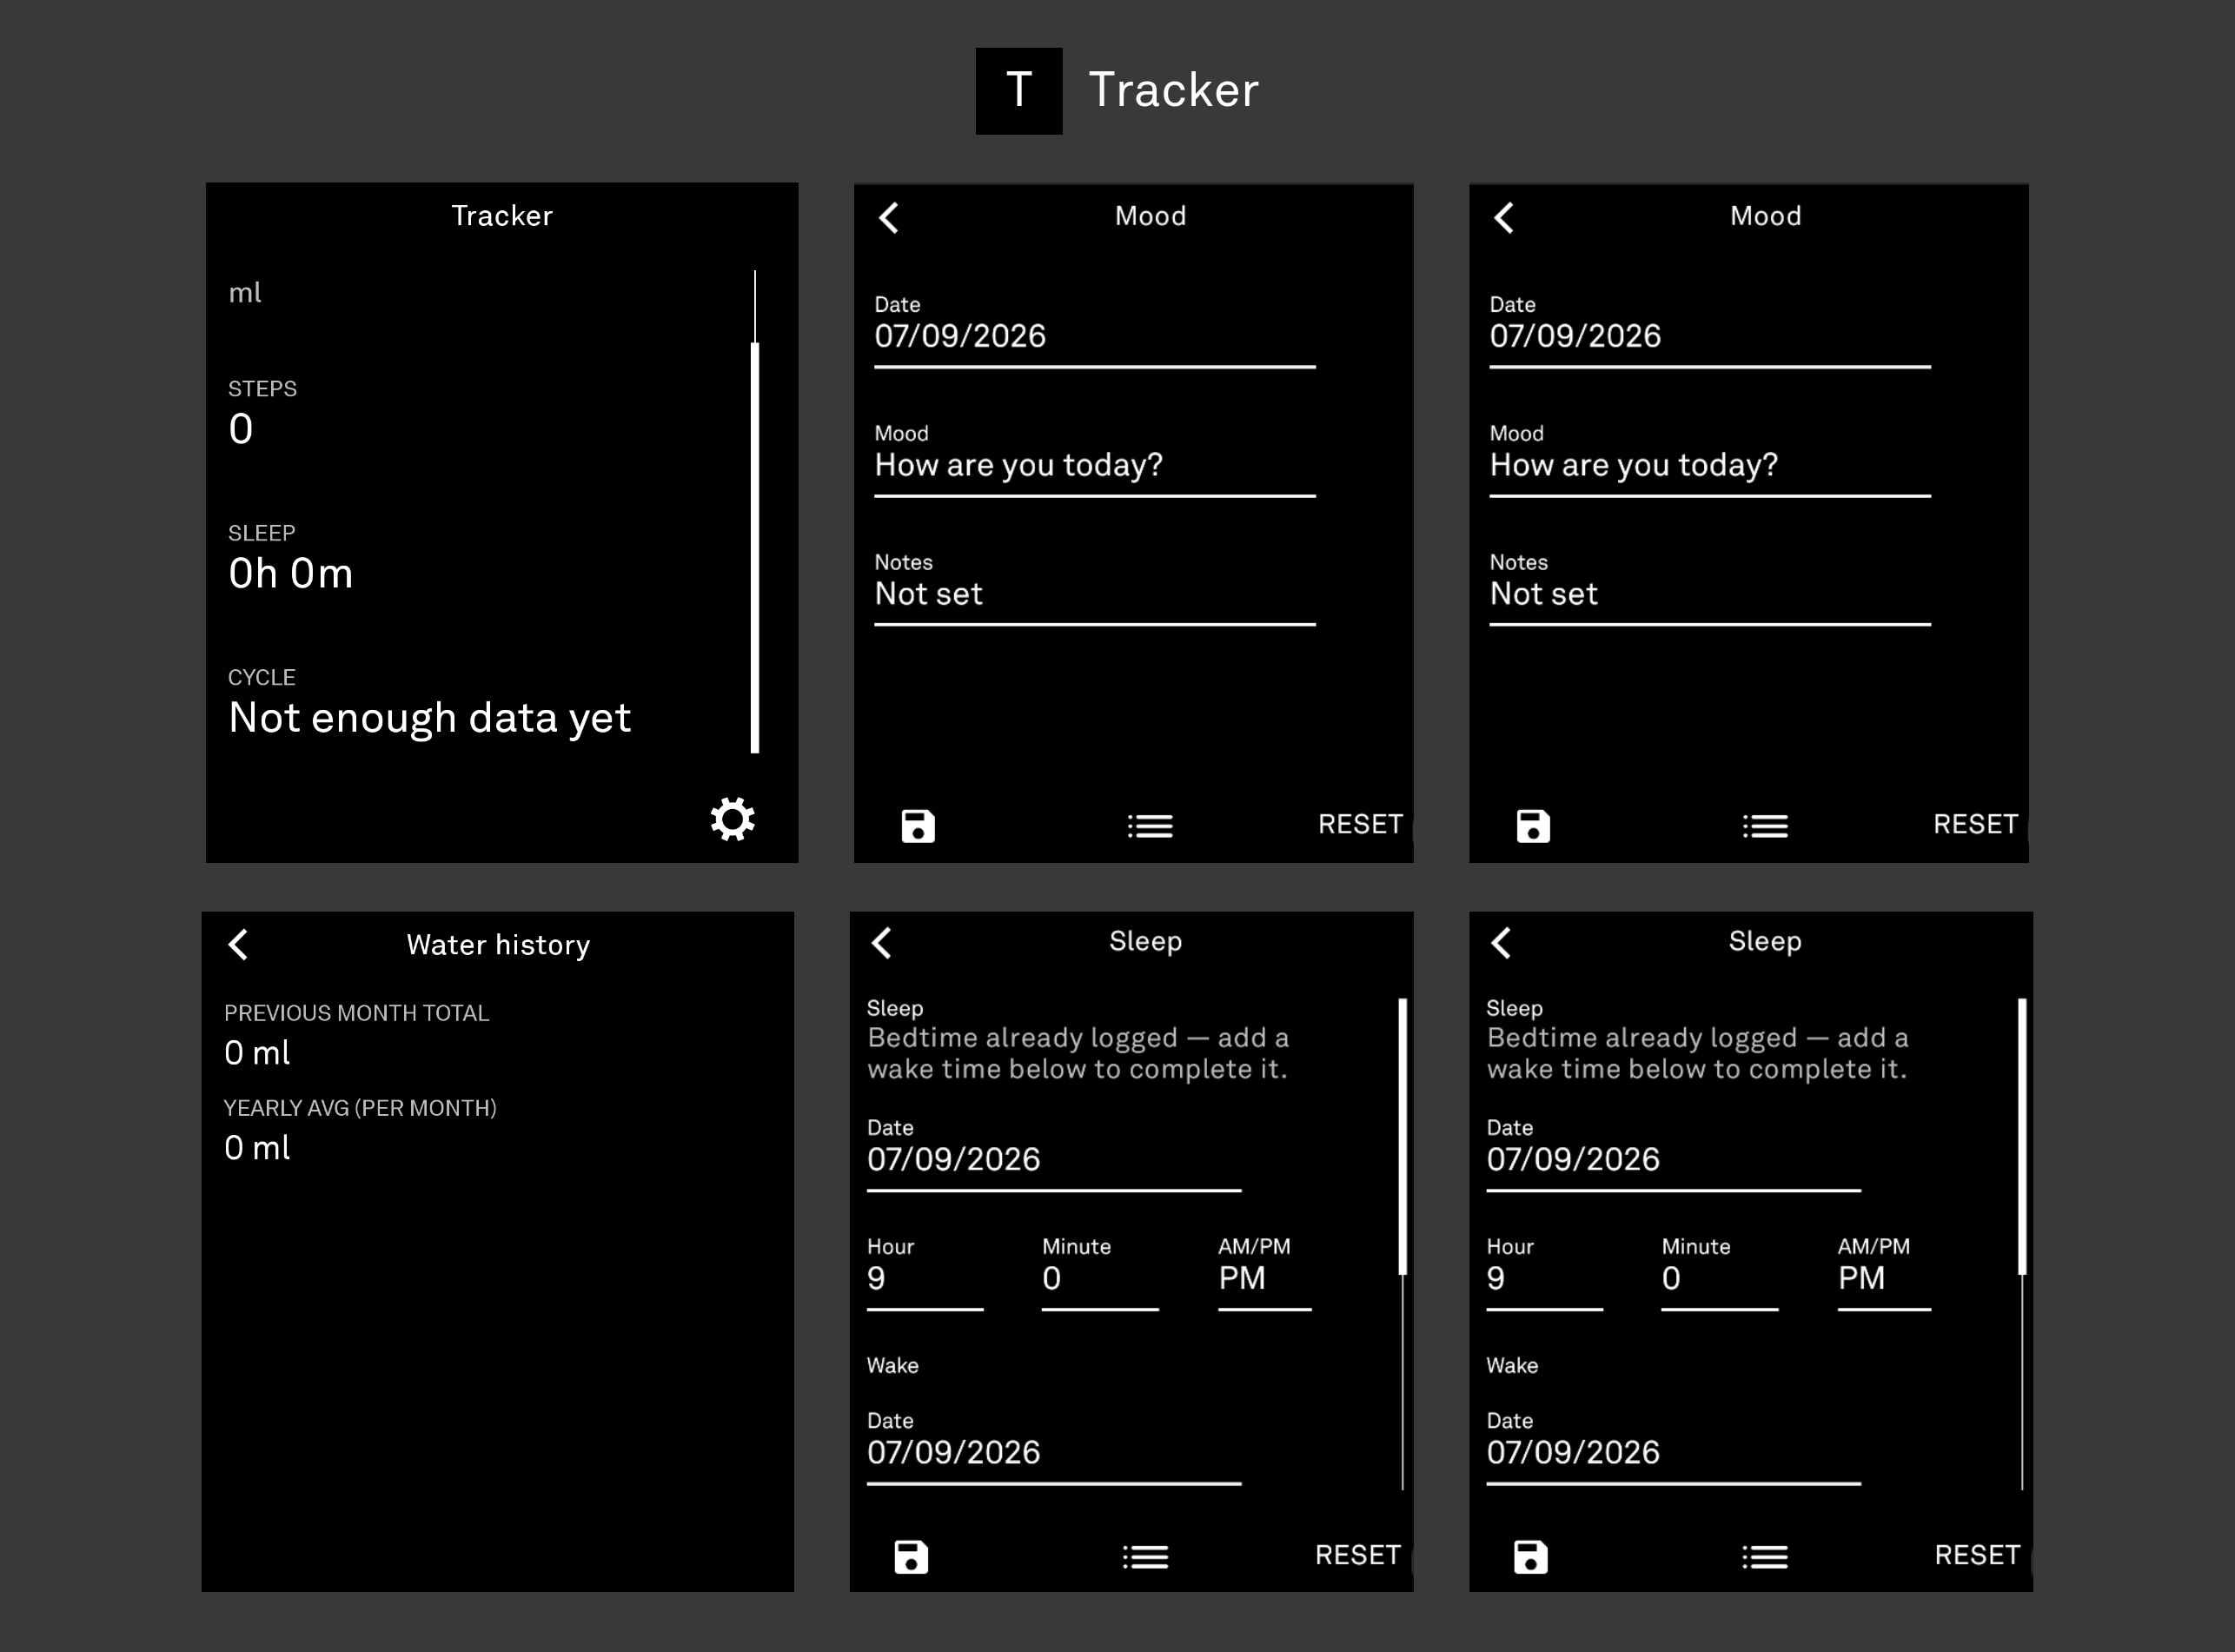Change AM/PM selector on right Sleep screen
This screenshot has width=2235, height=1652.
pyautogui.click(x=1884, y=1273)
